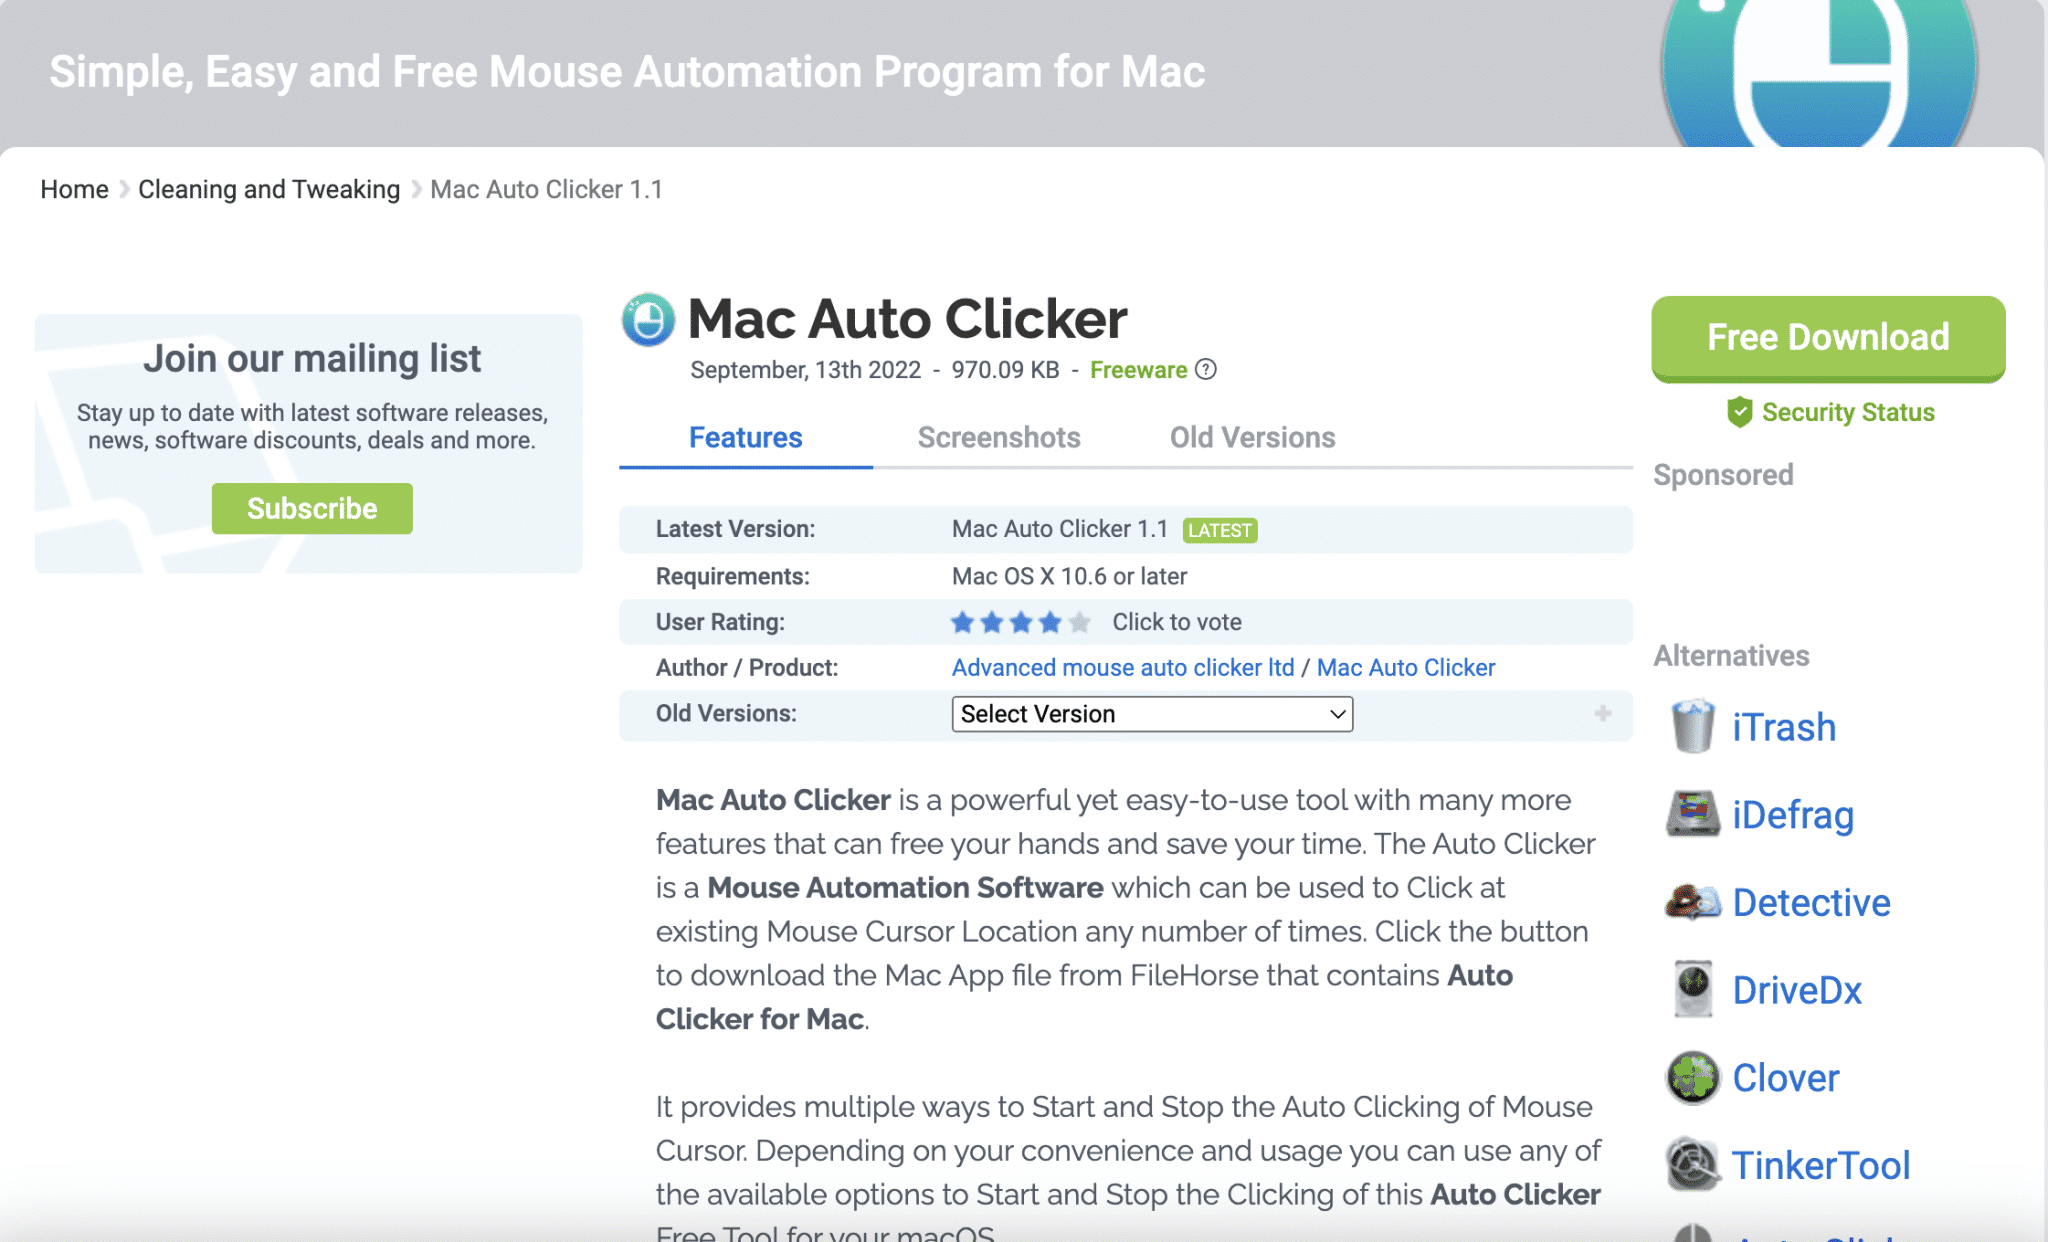
Task: Rate the app by clicking the fourth star
Action: [1050, 621]
